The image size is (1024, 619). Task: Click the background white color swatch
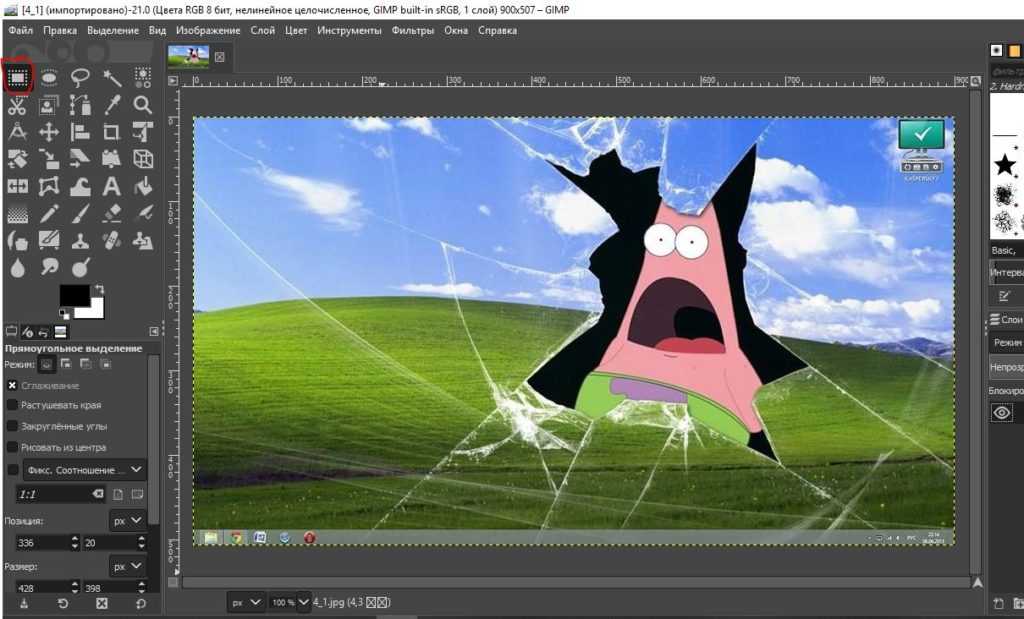pos(95,311)
